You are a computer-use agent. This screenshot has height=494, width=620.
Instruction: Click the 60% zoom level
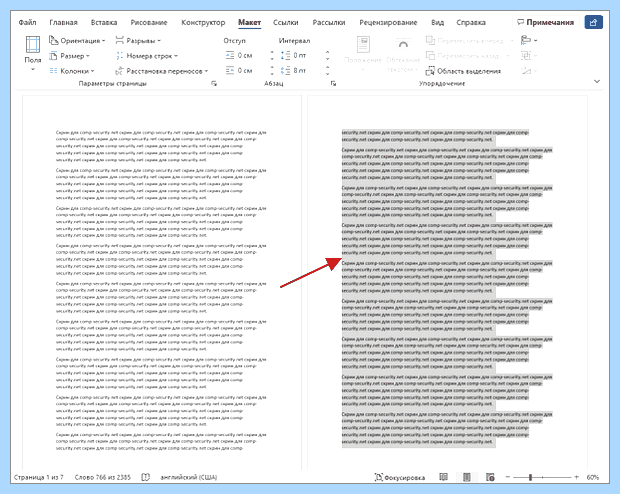(x=592, y=477)
